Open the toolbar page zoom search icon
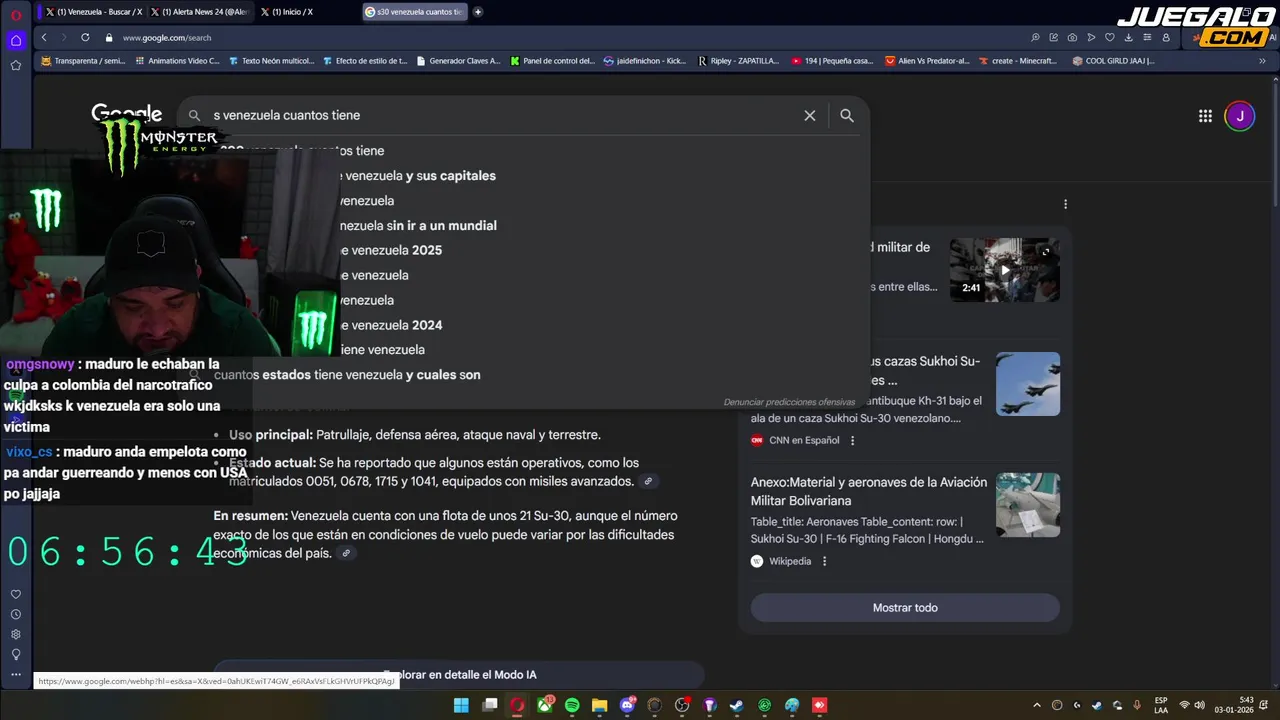Viewport: 1280px width, 720px height. pos(1035,37)
